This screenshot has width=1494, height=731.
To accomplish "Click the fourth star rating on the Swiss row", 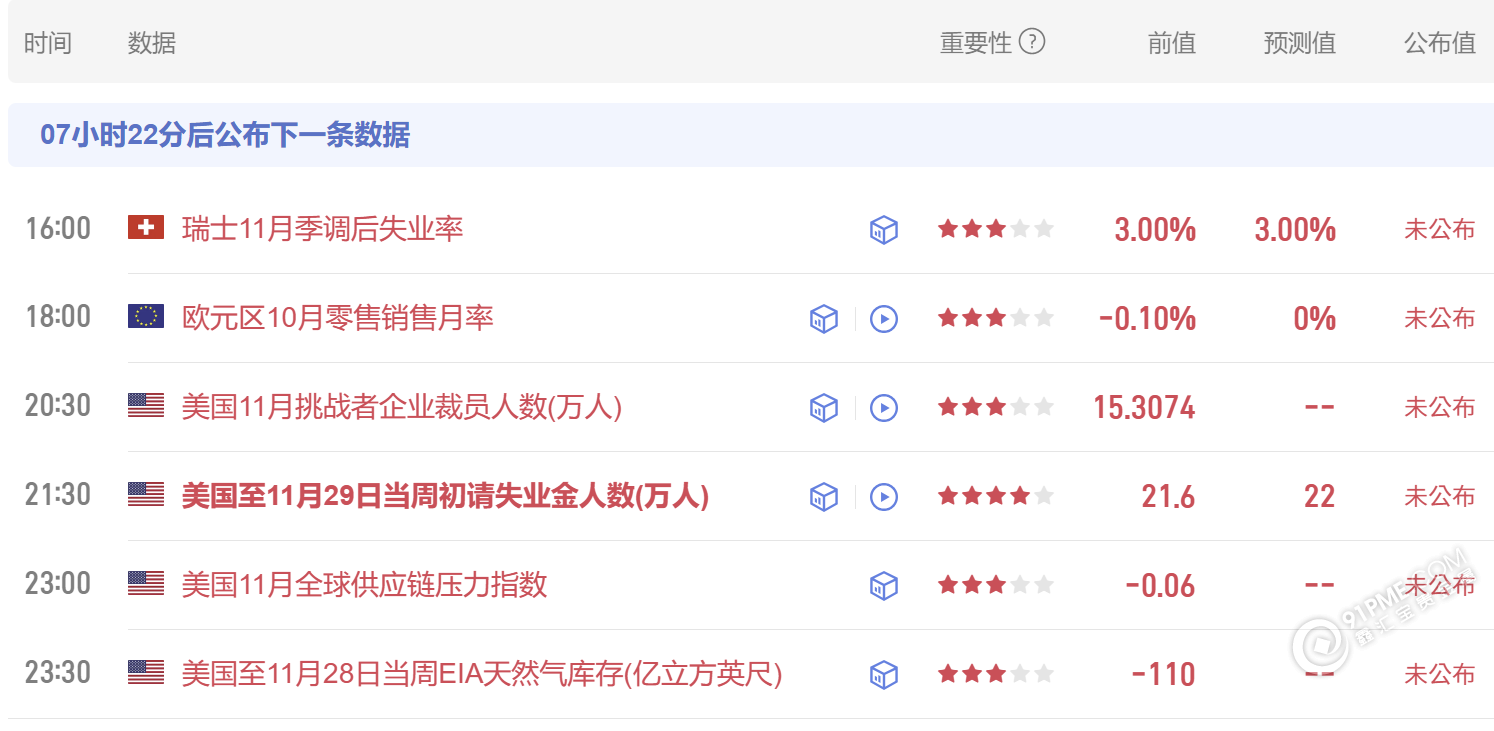I will [x=1022, y=229].
